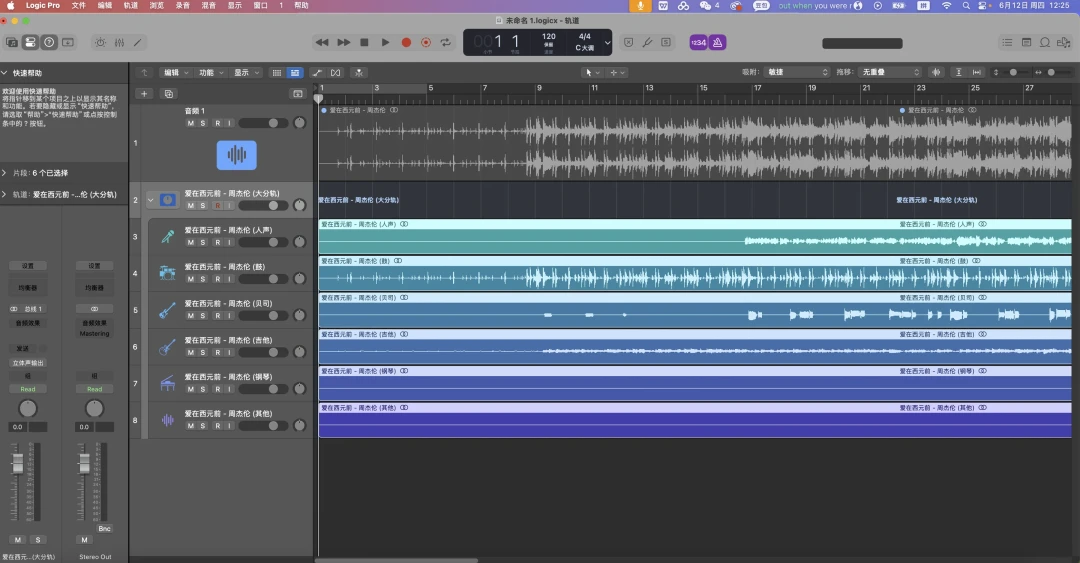
Task: Solo the 钢琴 piano track
Action: (x=202, y=389)
